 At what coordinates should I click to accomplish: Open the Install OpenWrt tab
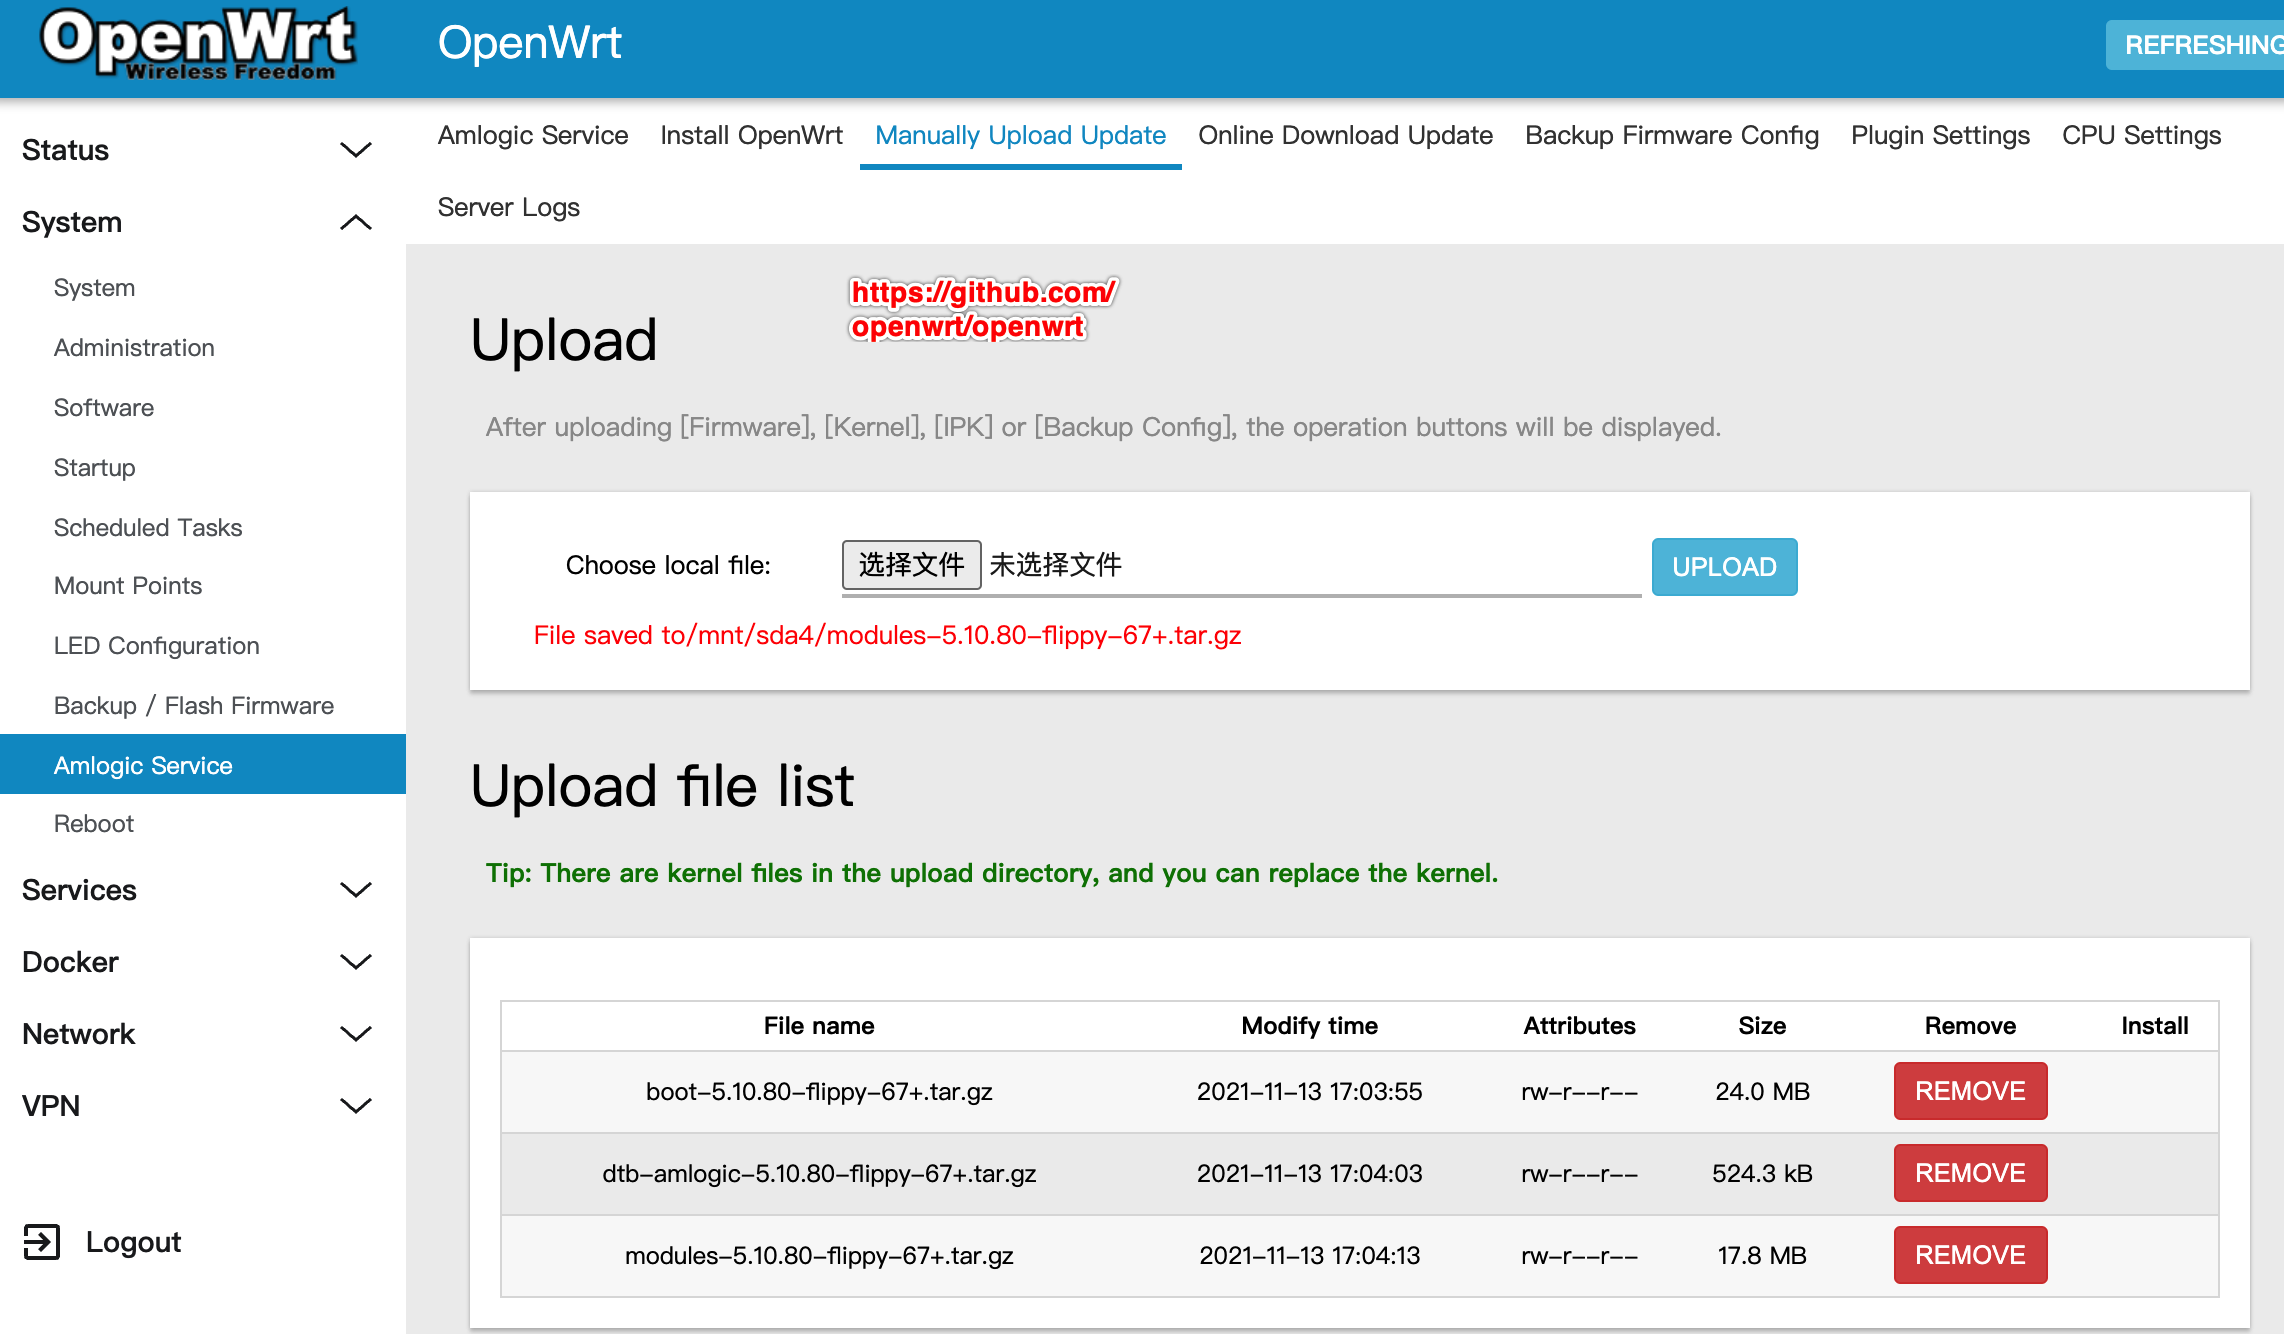tap(750, 135)
